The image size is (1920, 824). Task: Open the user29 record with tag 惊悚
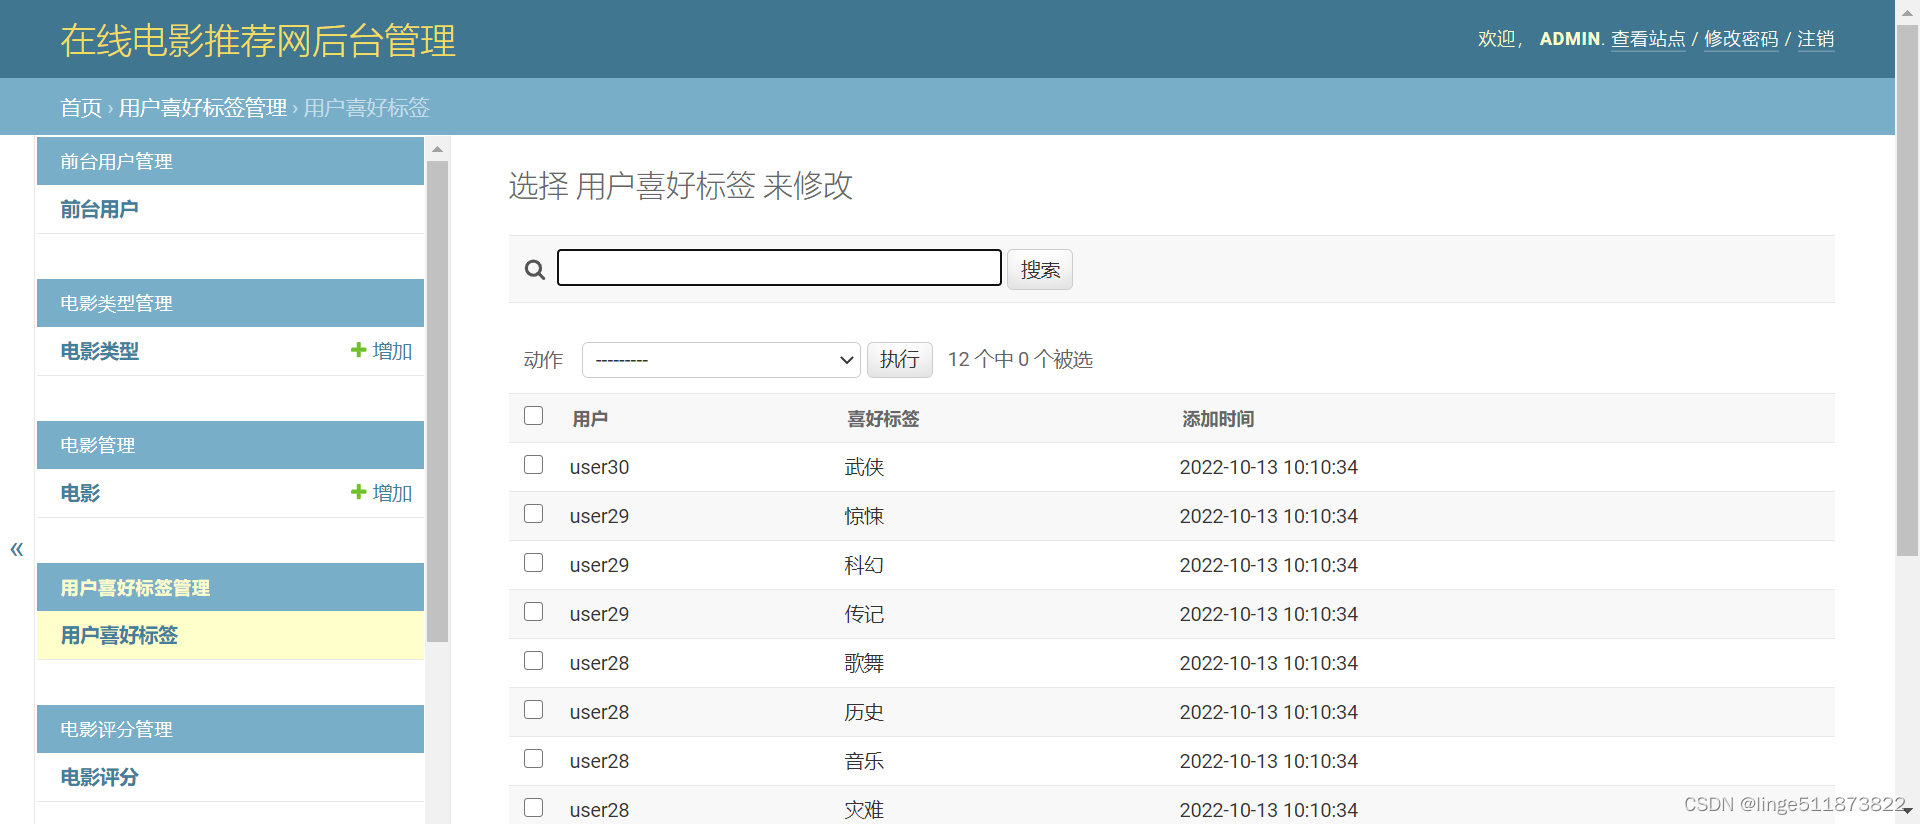(x=599, y=516)
